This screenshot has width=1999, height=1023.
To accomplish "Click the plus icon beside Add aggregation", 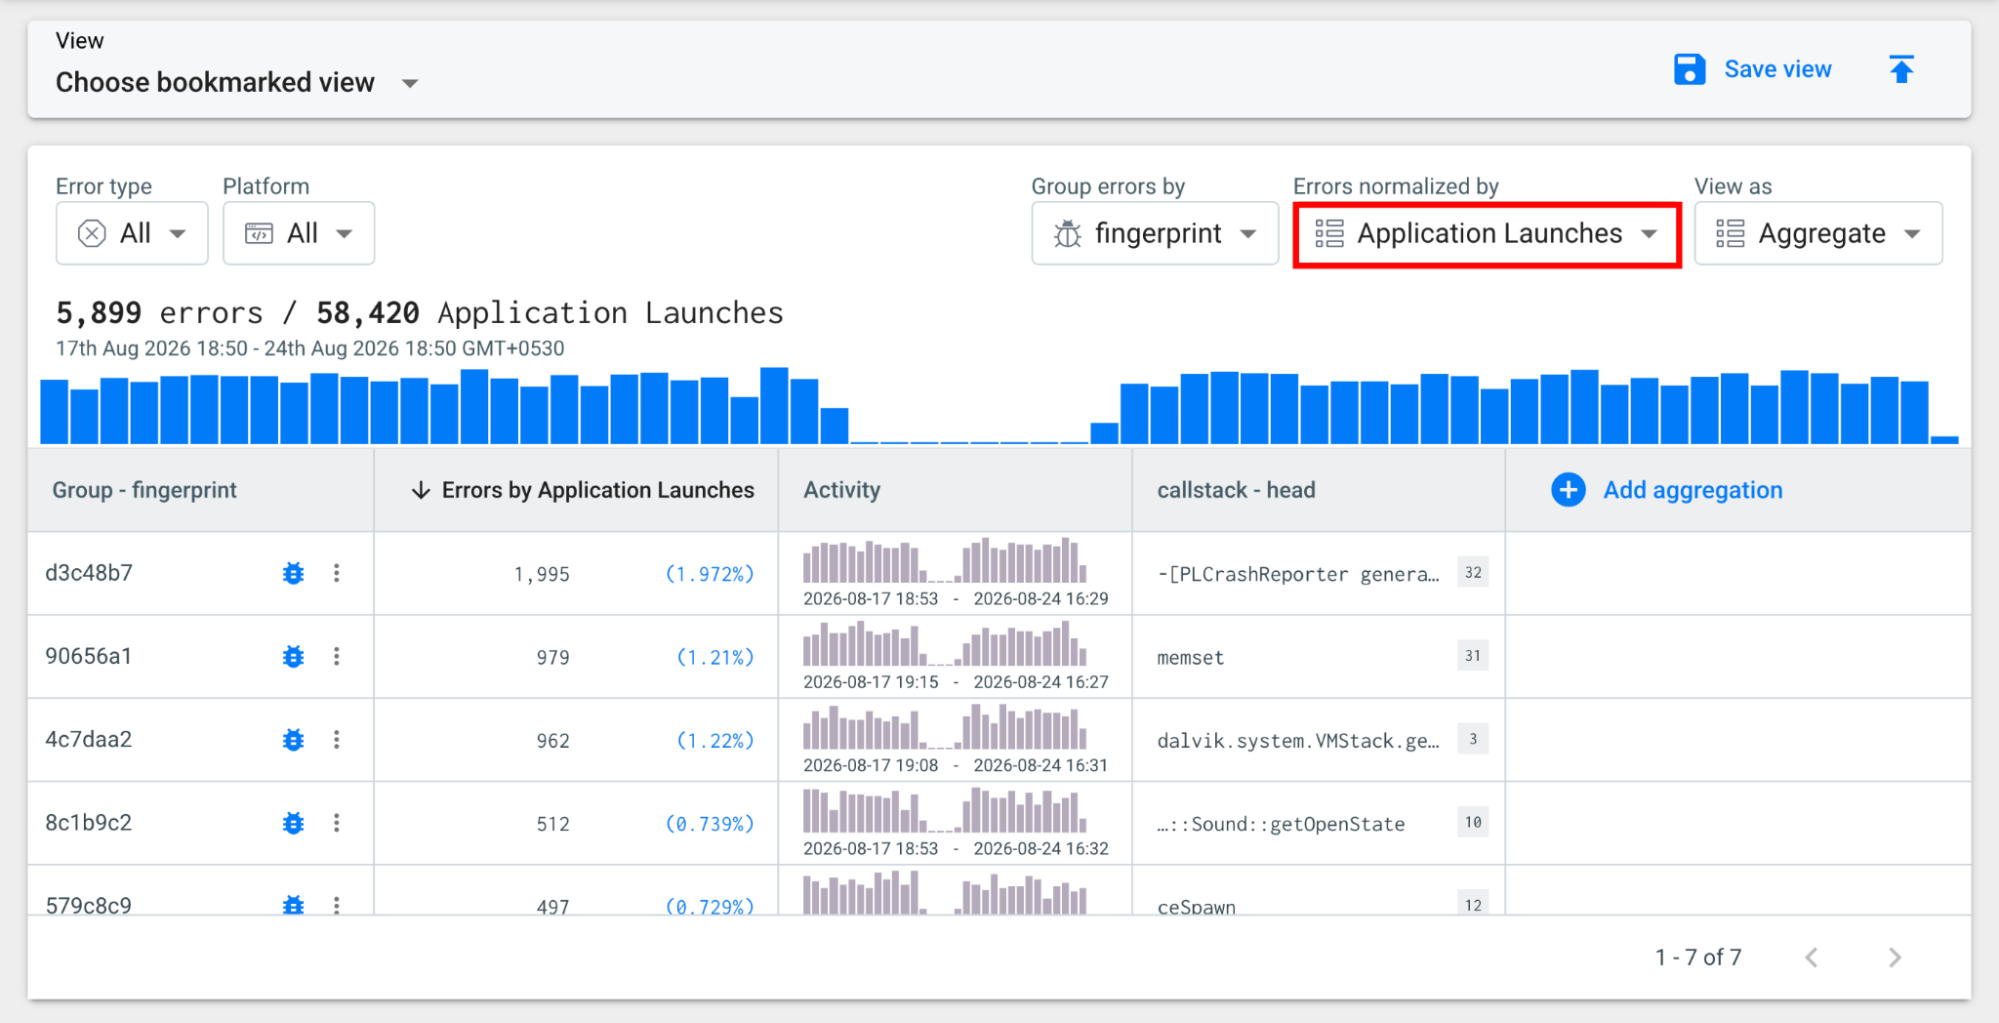I will 1568,490.
